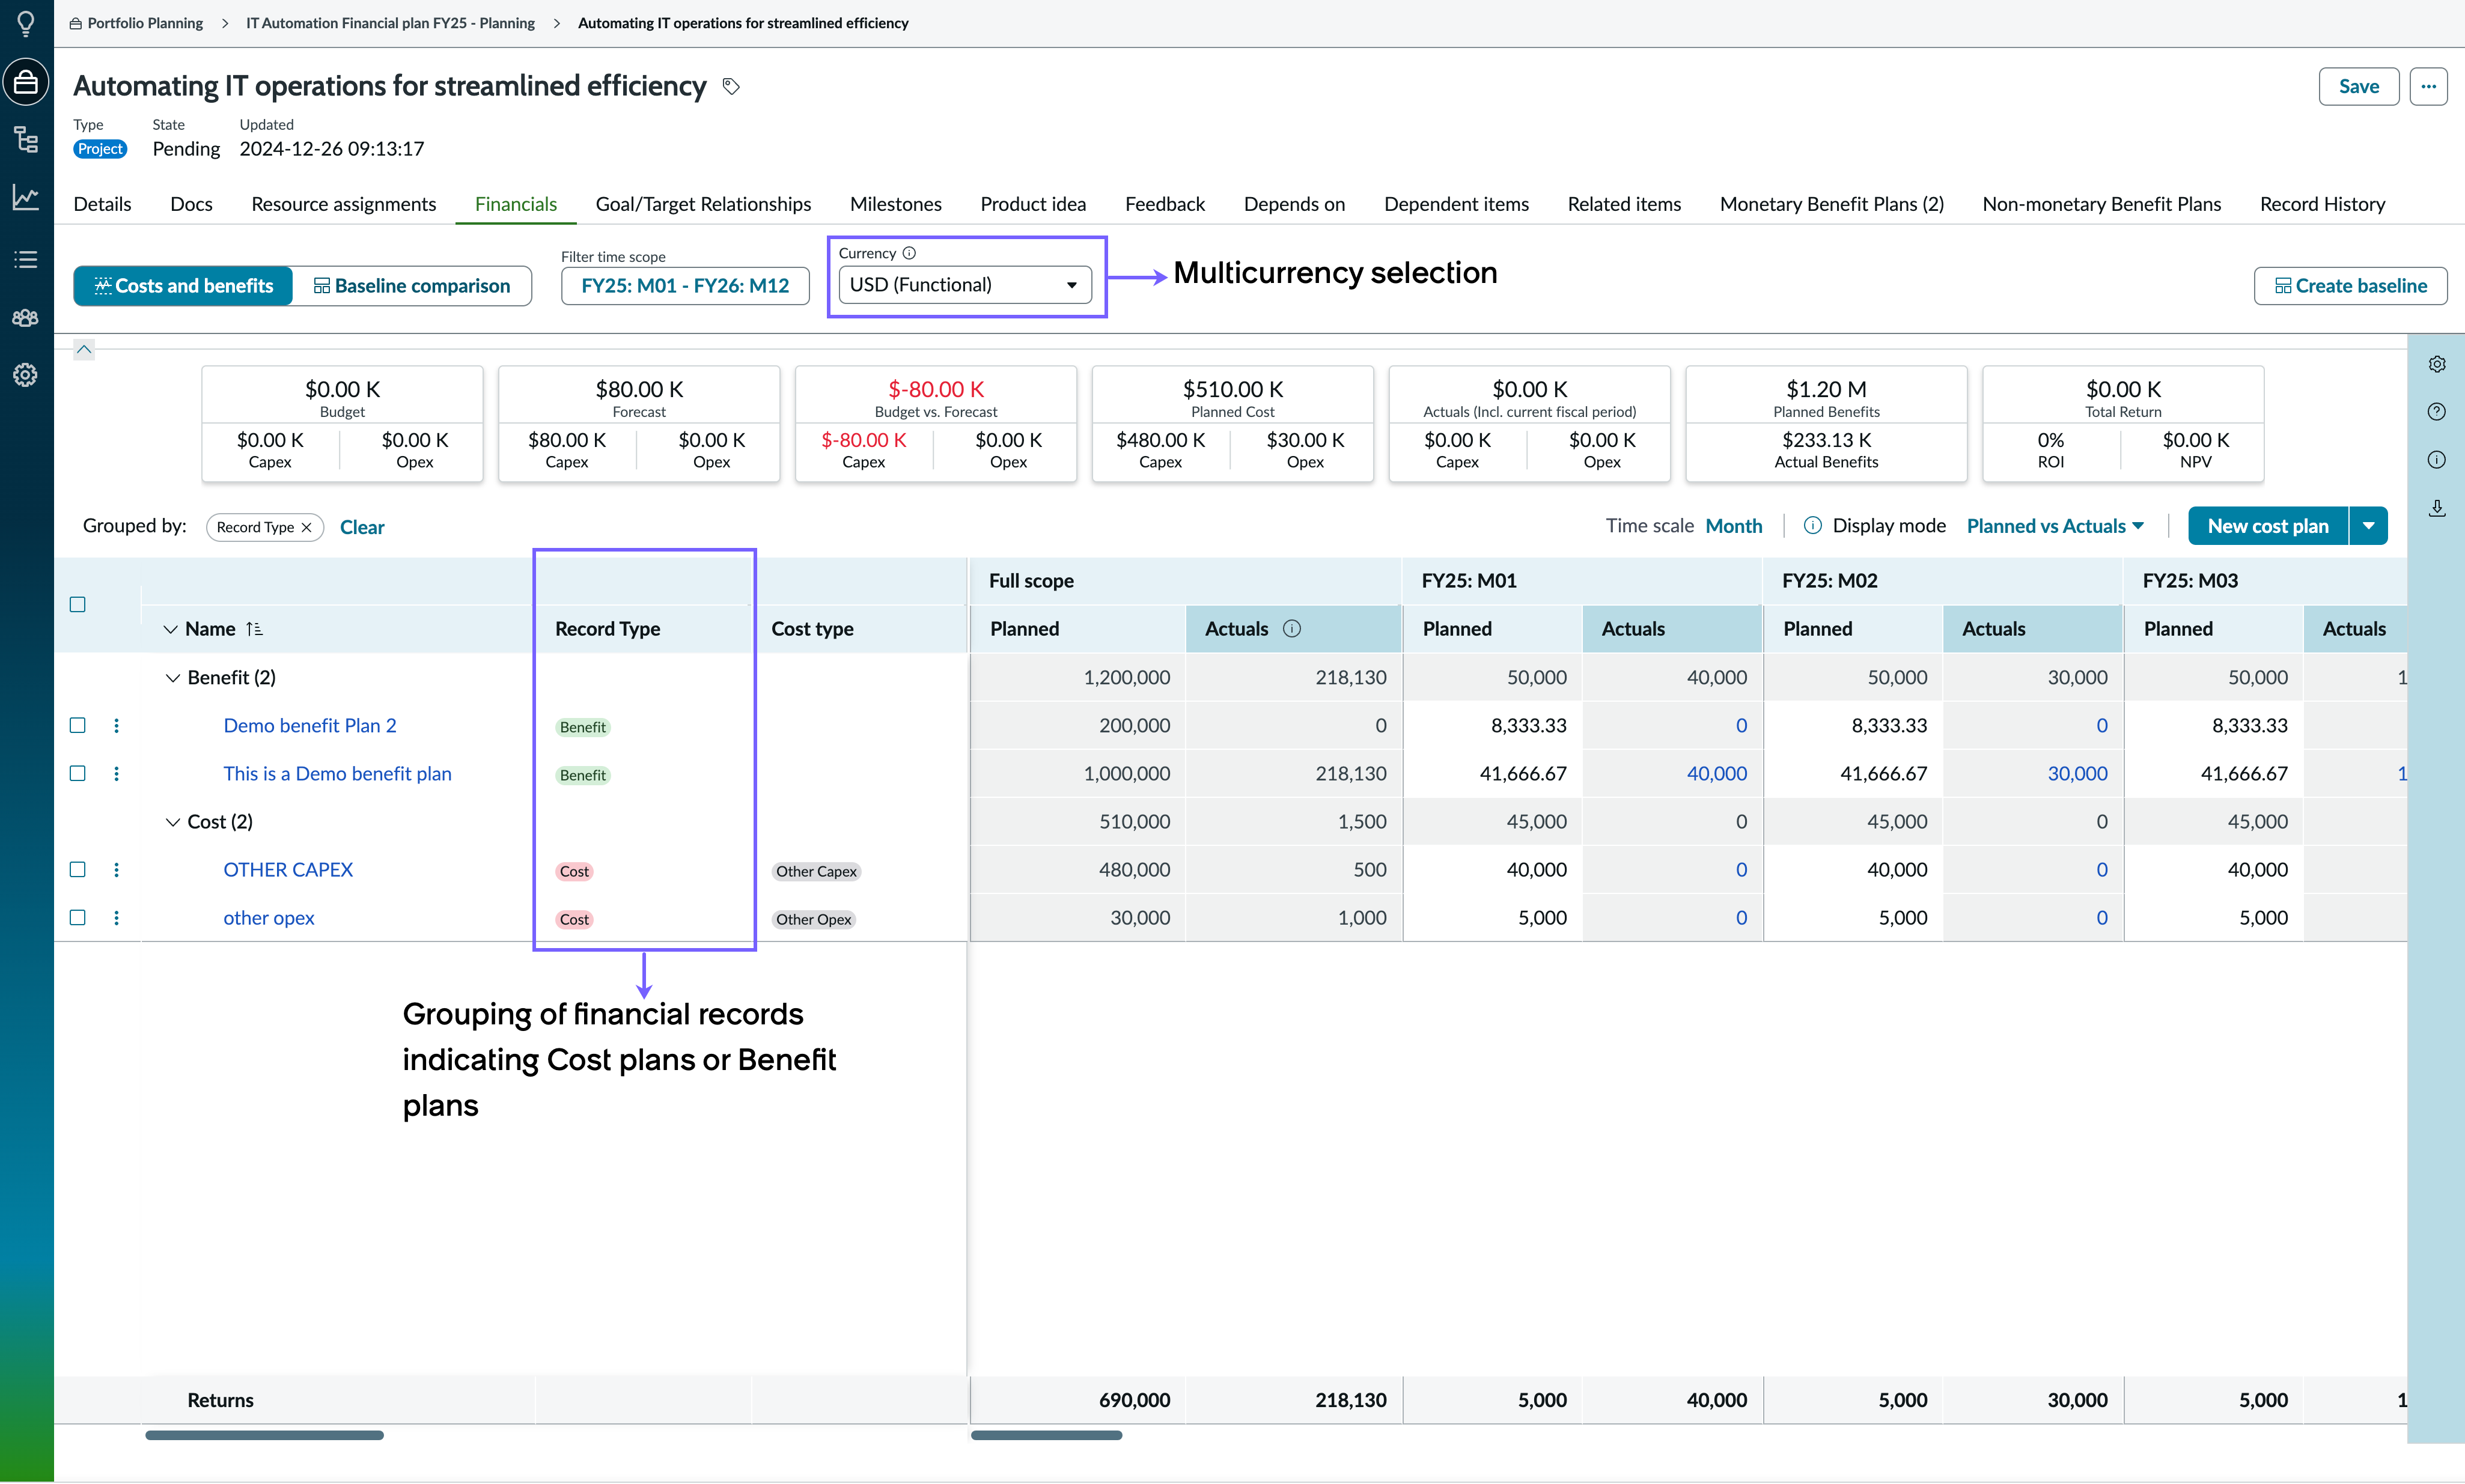
Task: Click the Save button
Action: point(2358,86)
